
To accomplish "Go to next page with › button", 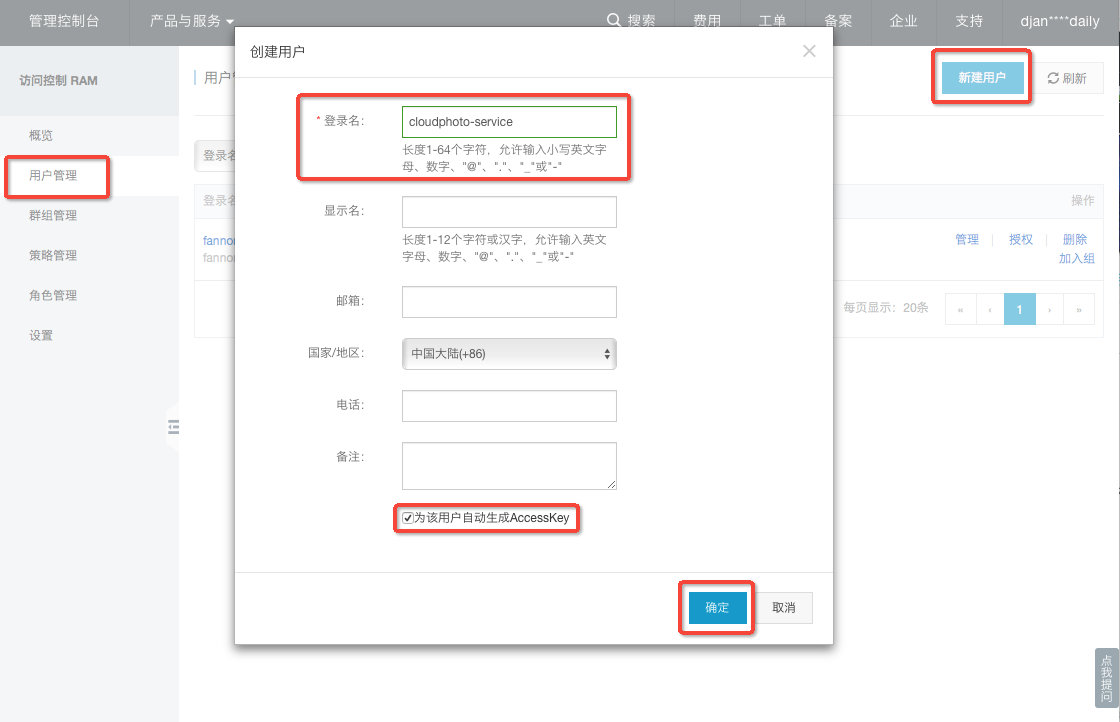I will click(x=1049, y=309).
